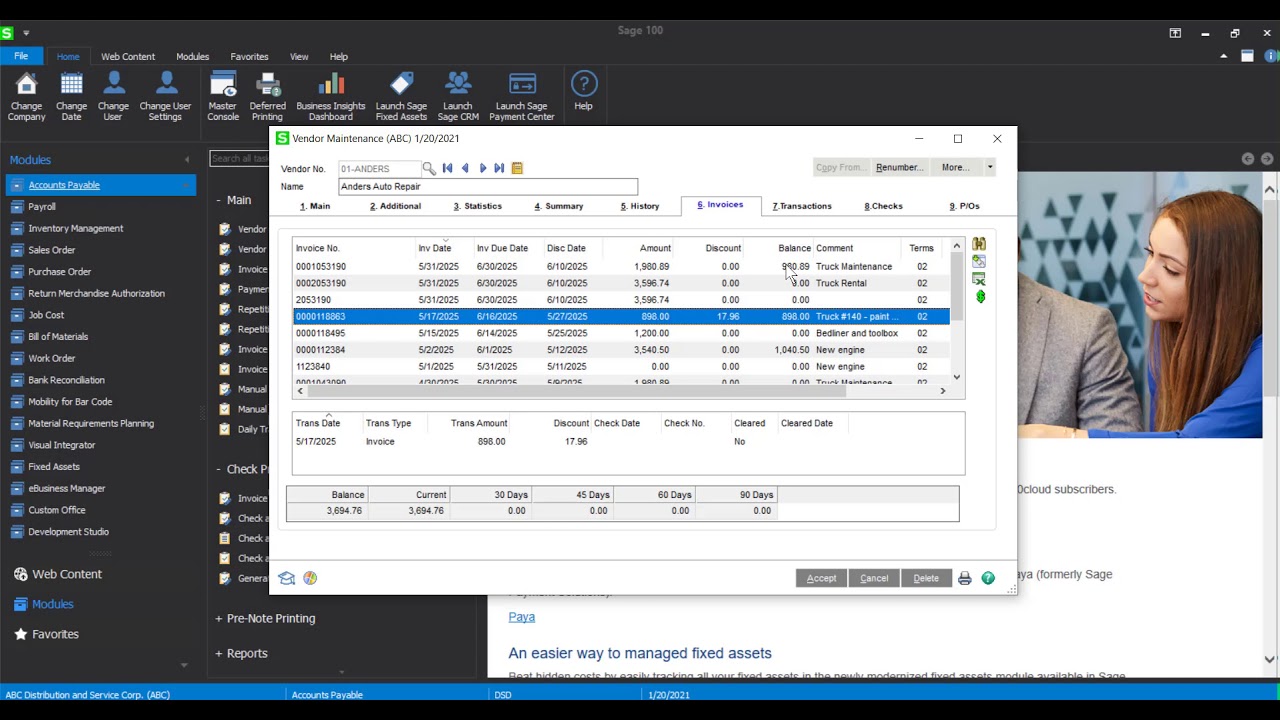Open the File menu
The height and width of the screenshot is (720, 1280).
pos(21,56)
